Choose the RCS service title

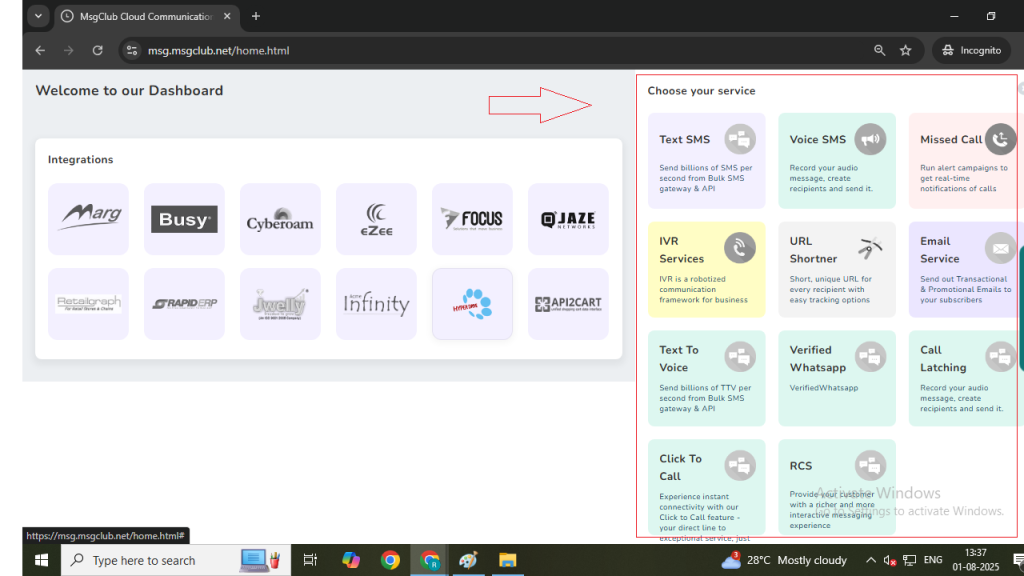pyautogui.click(x=801, y=466)
